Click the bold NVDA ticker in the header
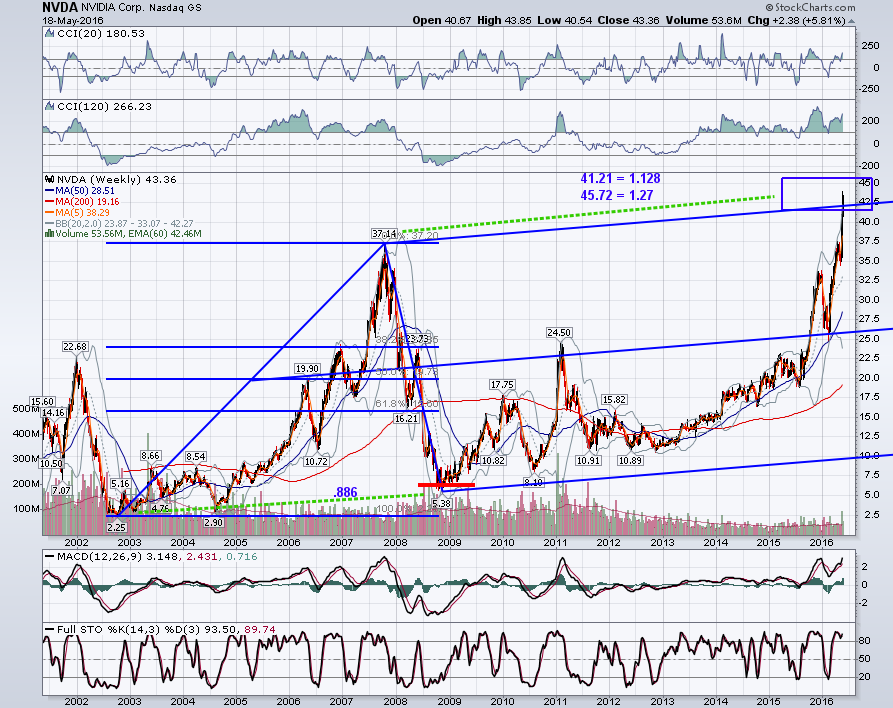Viewport: 893px width, 708px height. 60,7
